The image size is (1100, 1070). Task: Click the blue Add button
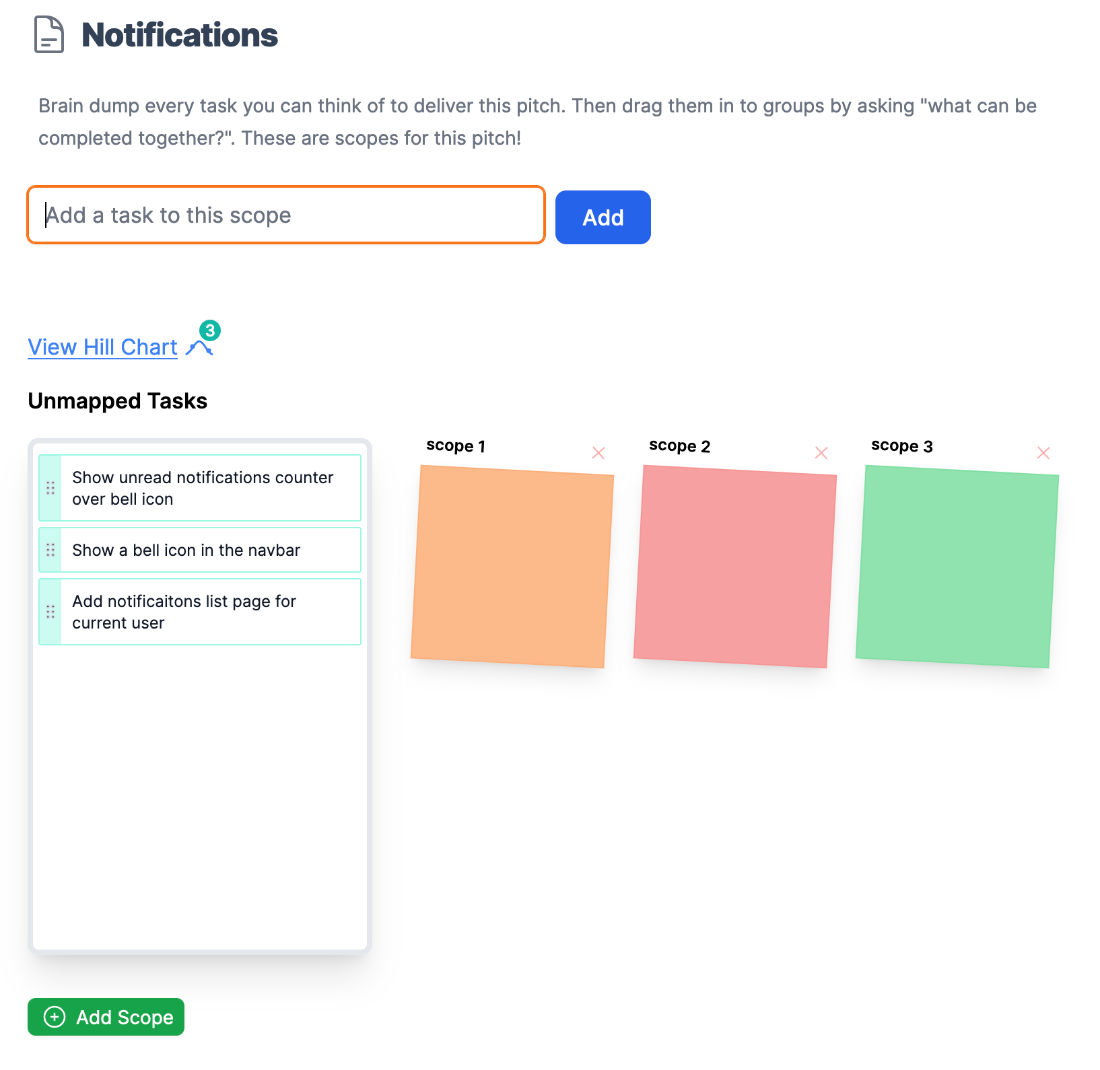(603, 217)
